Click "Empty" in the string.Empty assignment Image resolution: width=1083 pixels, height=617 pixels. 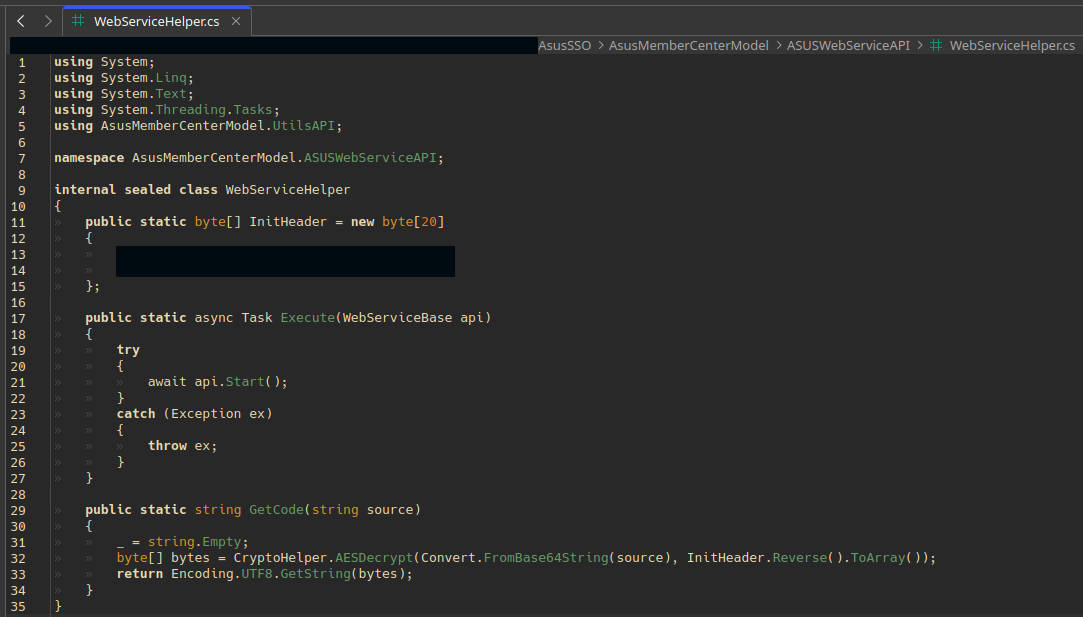(x=222, y=542)
